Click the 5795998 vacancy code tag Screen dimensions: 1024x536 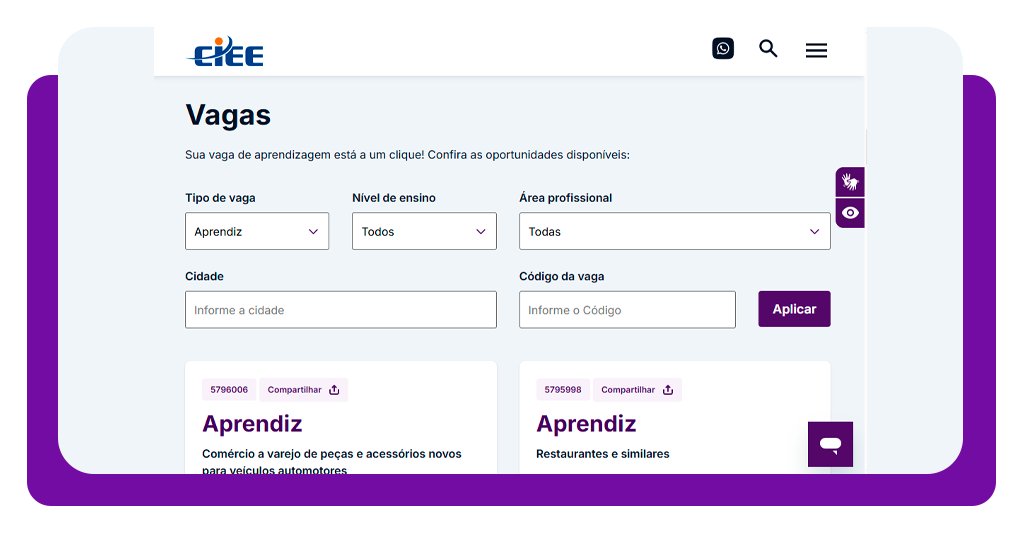tap(563, 390)
